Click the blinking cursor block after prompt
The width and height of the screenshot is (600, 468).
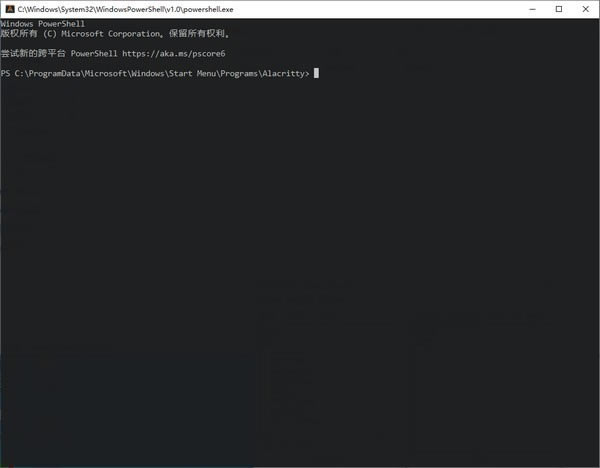(316, 73)
